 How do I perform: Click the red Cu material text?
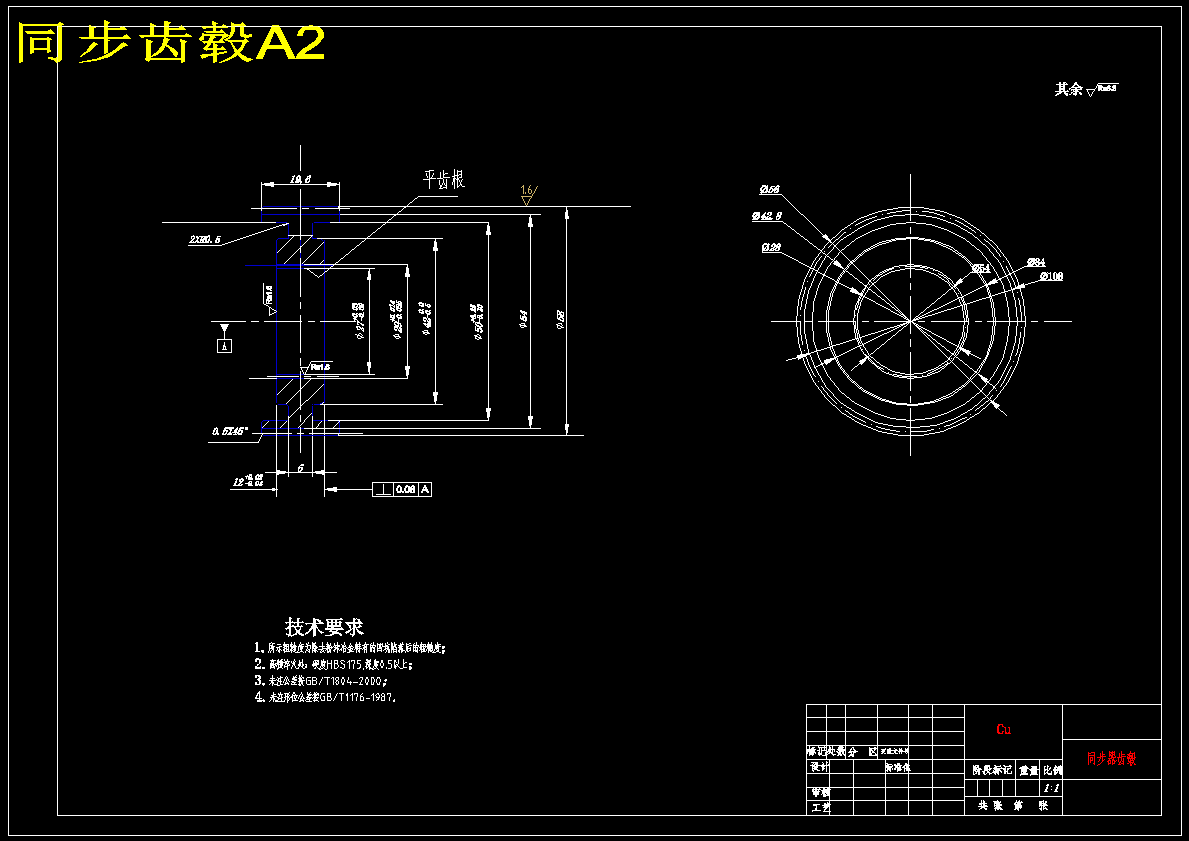pyautogui.click(x=1003, y=730)
